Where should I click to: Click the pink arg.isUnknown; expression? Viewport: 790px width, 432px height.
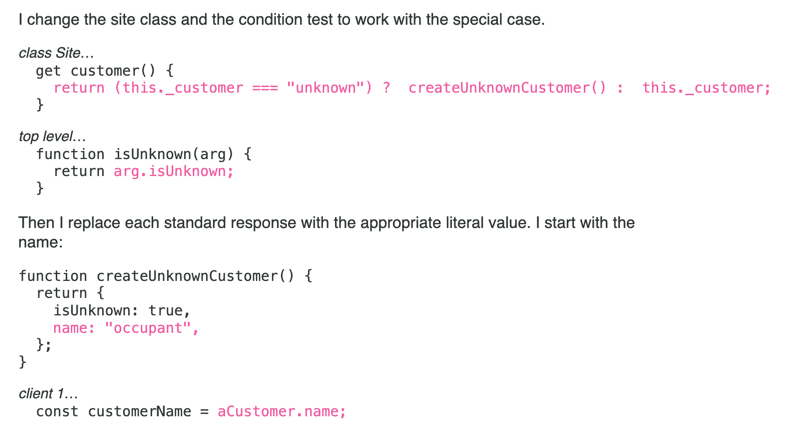pyautogui.click(x=173, y=171)
